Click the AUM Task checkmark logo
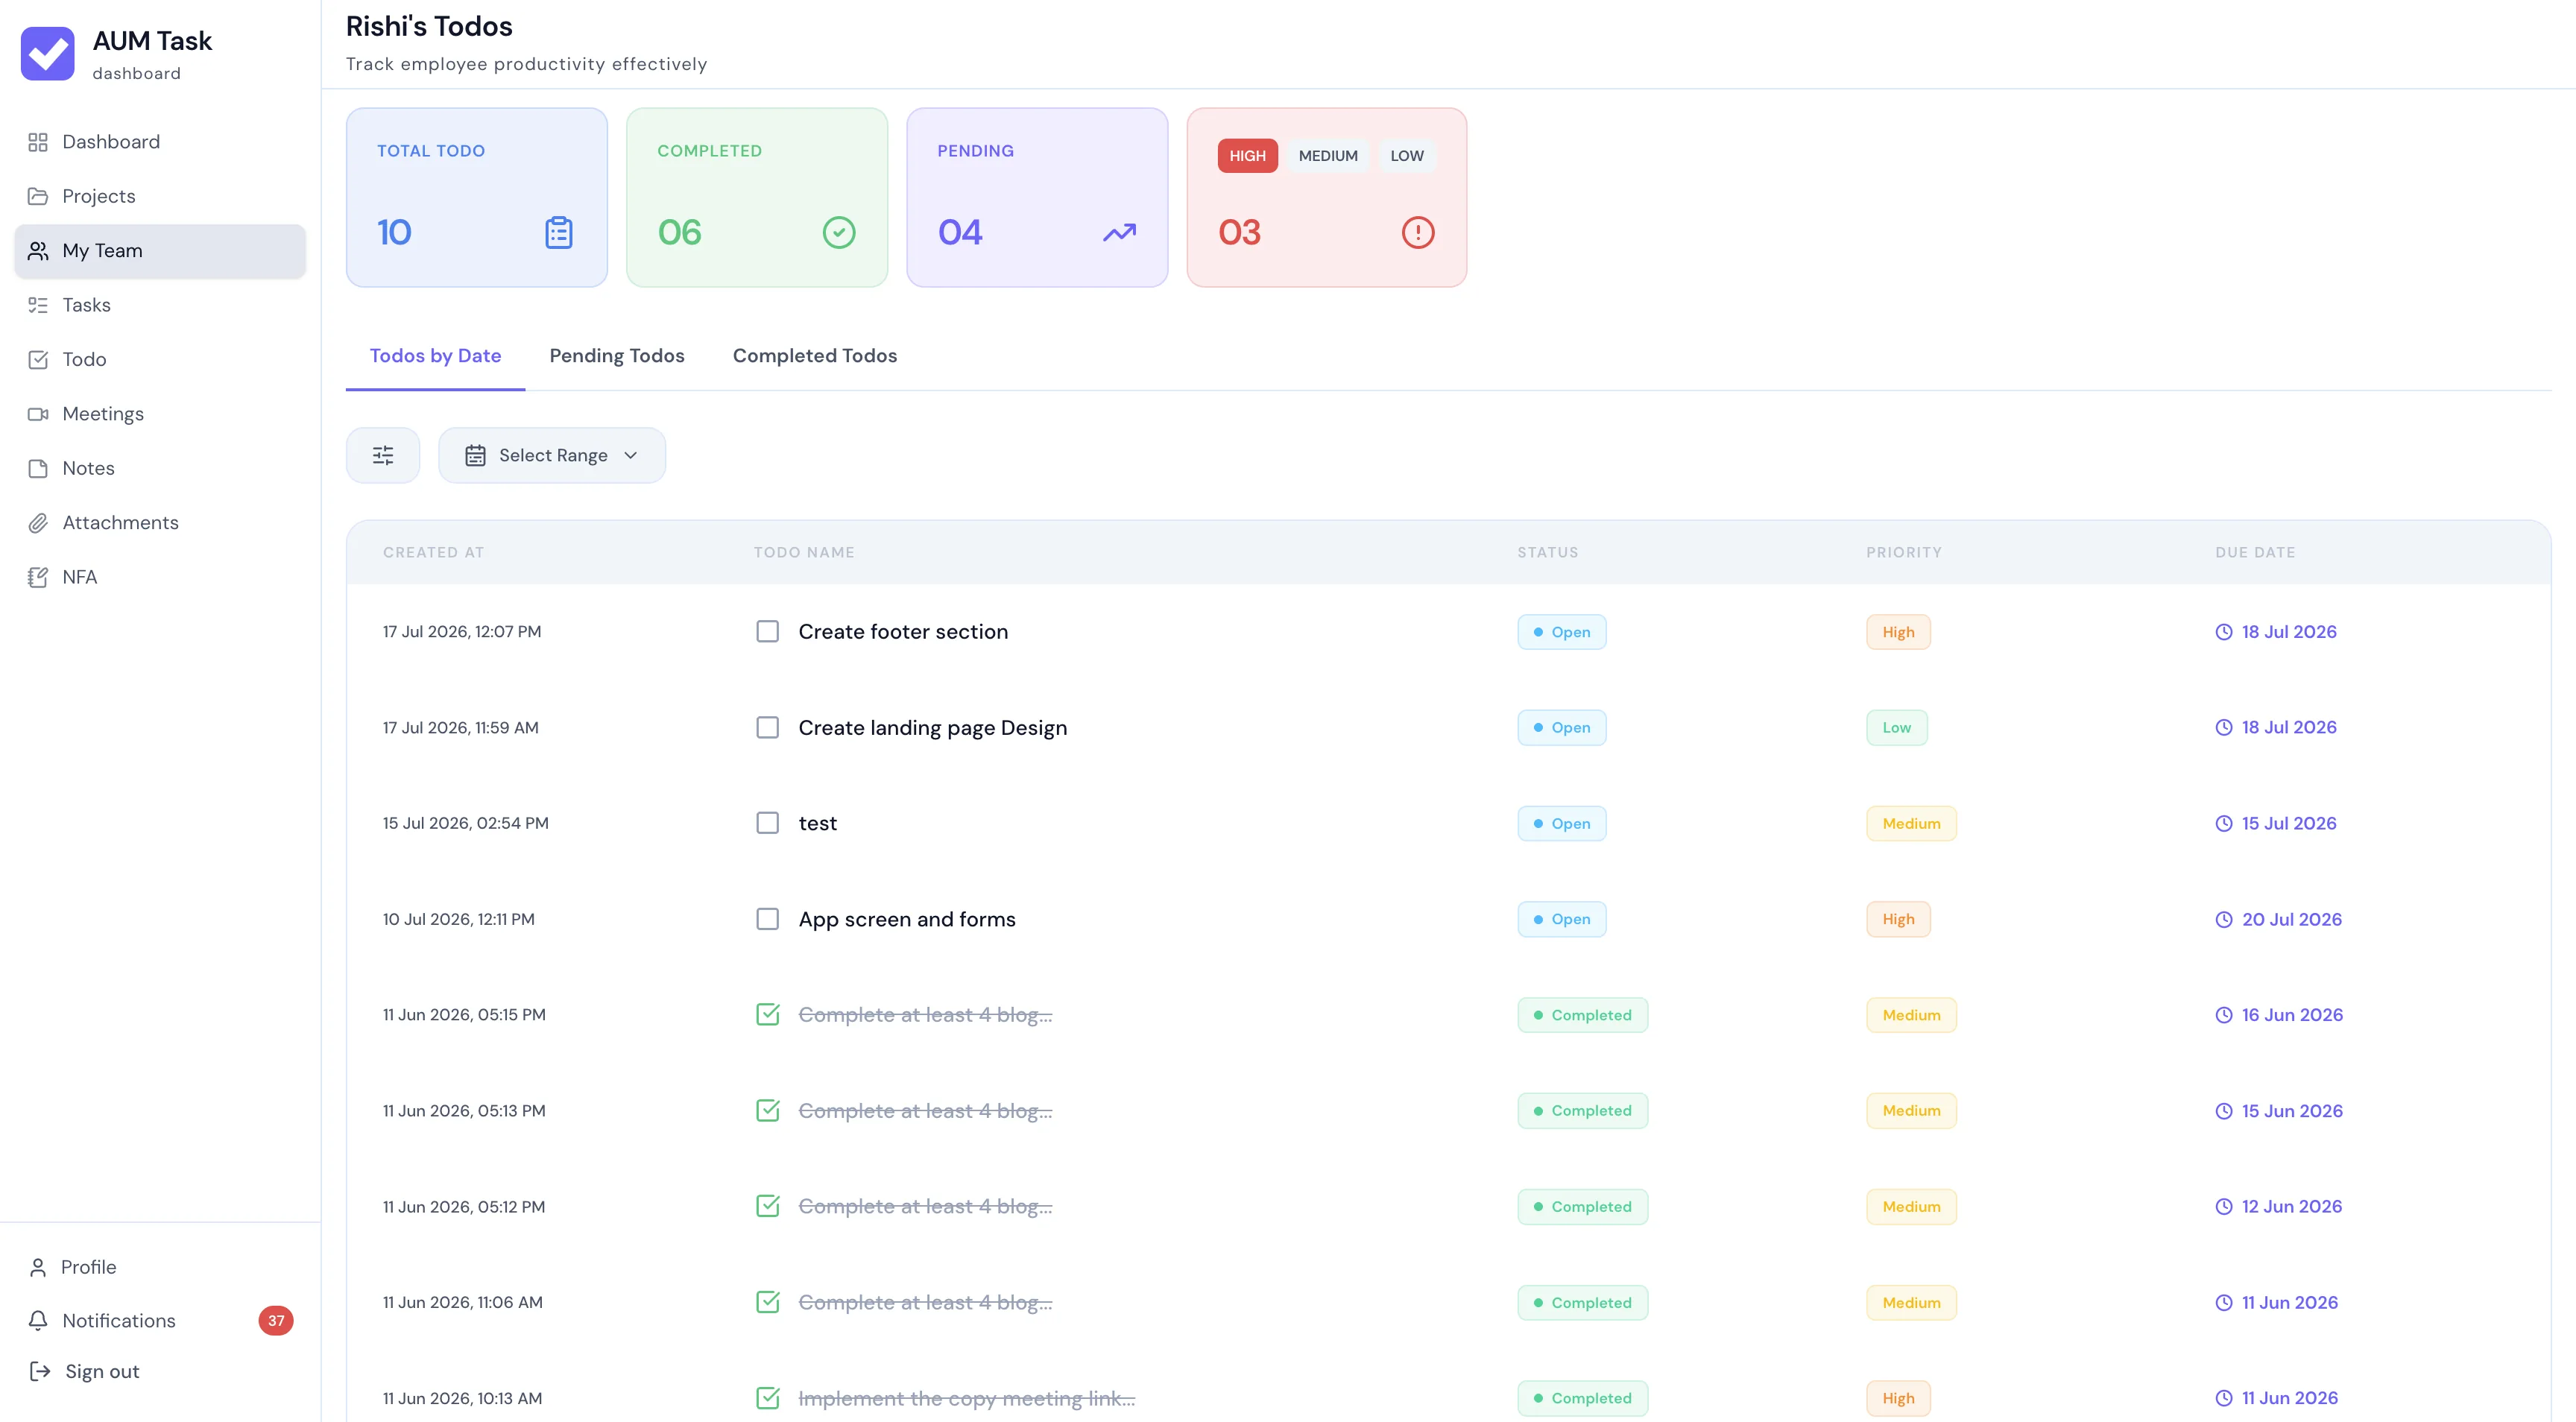The width and height of the screenshot is (2576, 1422). click(x=47, y=53)
